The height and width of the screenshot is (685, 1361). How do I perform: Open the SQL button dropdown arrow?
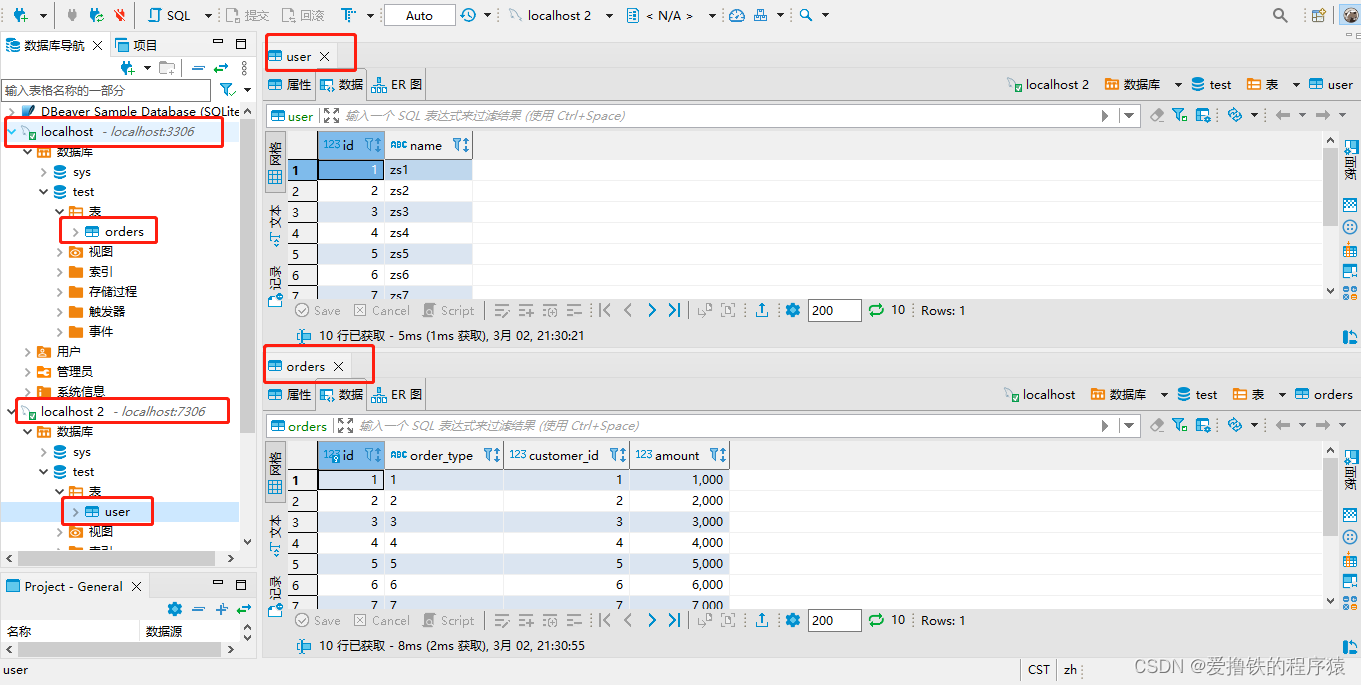pyautogui.click(x=208, y=16)
